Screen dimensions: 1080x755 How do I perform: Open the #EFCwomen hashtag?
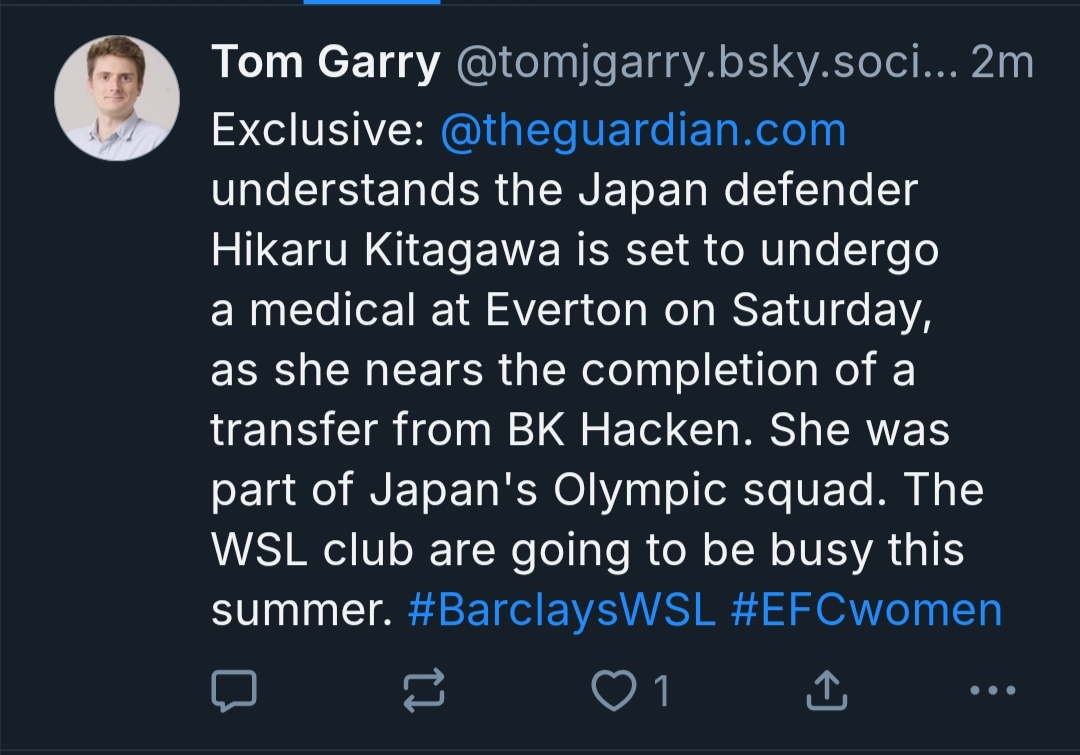coord(866,610)
